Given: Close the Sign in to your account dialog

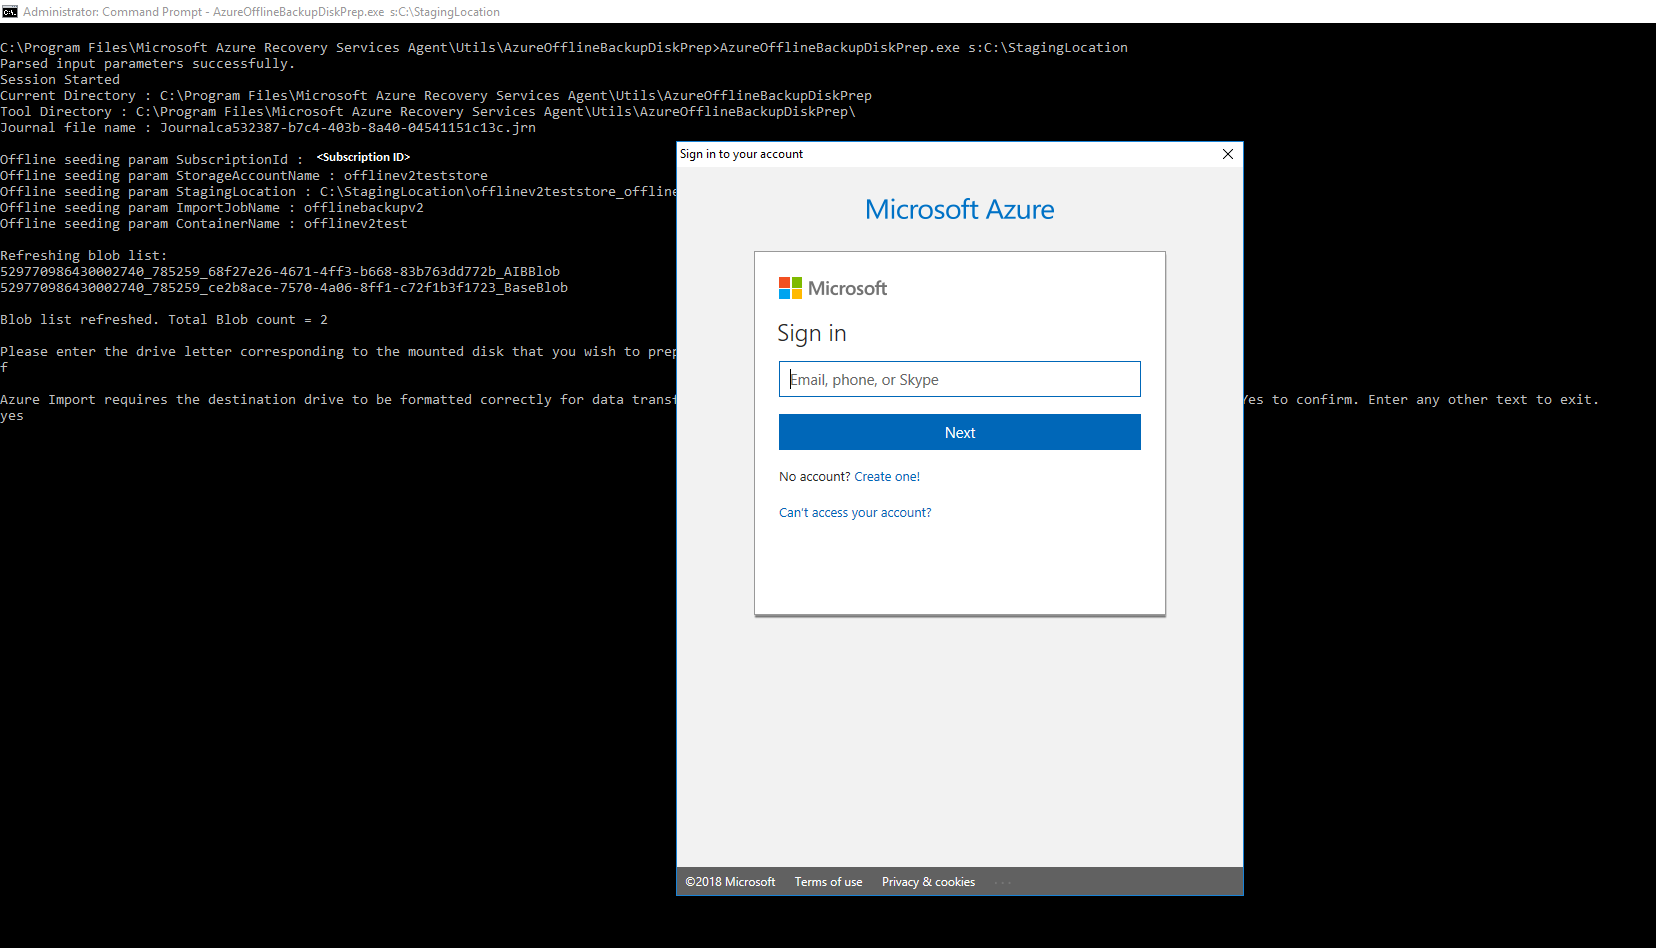Looking at the screenshot, I should 1227,154.
